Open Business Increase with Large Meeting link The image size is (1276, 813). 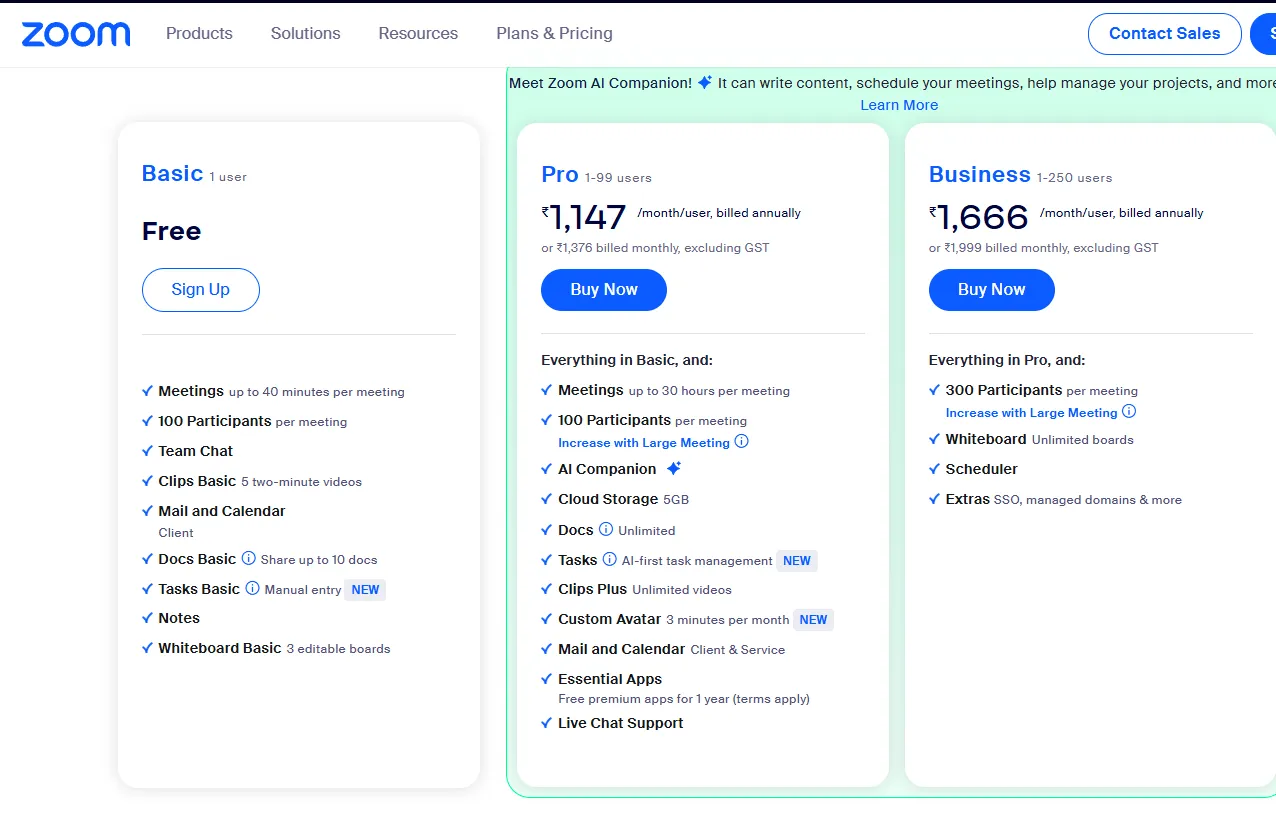[1031, 413]
